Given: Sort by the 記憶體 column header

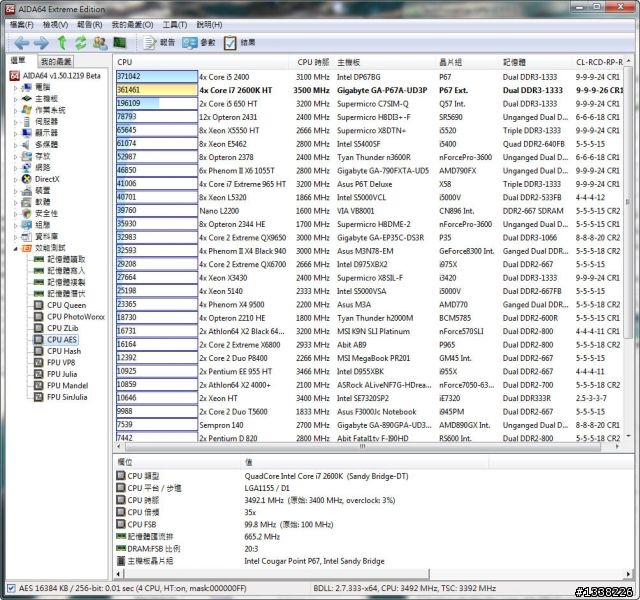Looking at the screenshot, I should pyautogui.click(x=536, y=62).
